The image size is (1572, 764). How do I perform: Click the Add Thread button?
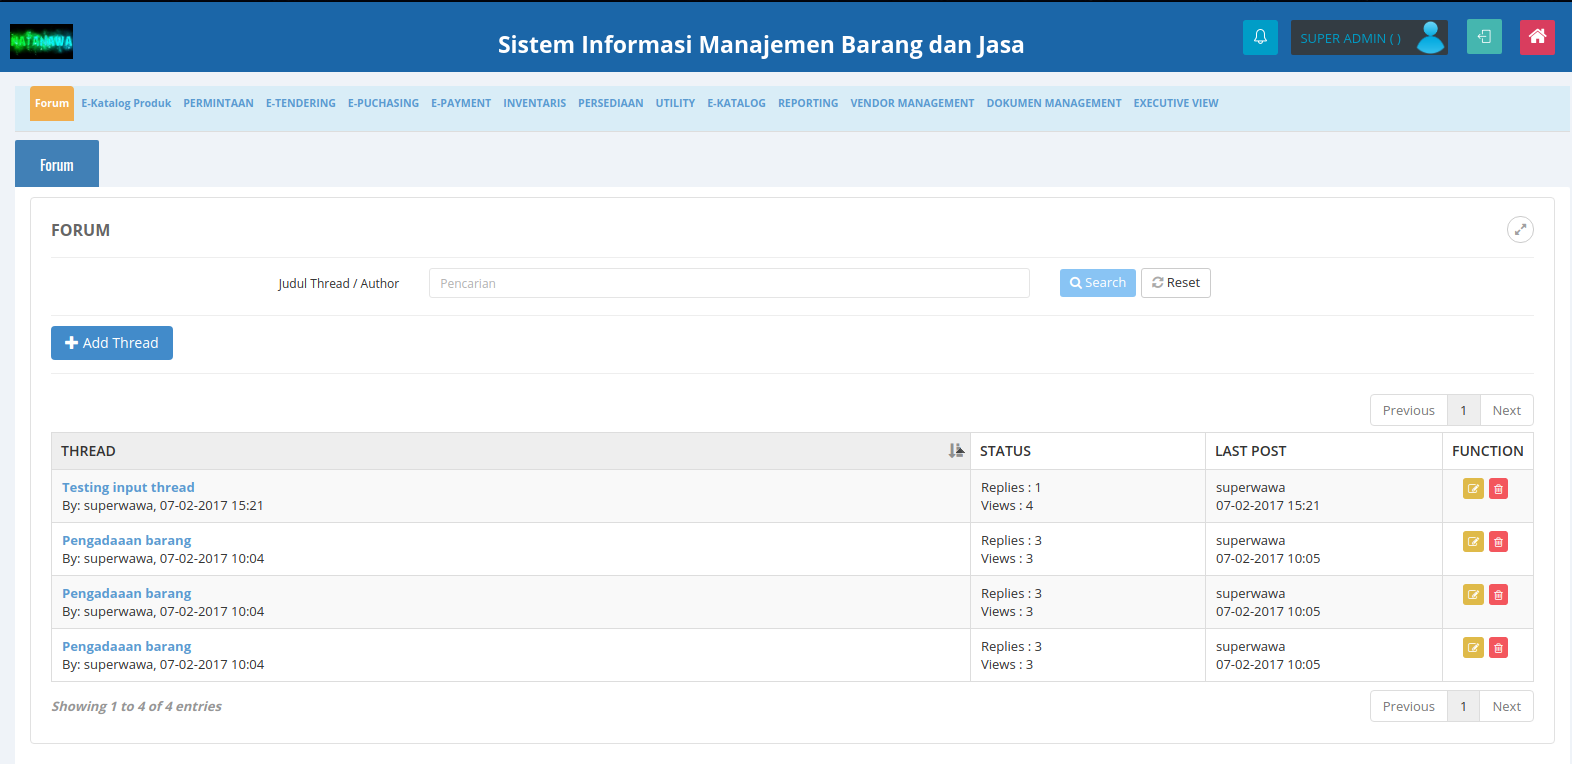point(112,343)
